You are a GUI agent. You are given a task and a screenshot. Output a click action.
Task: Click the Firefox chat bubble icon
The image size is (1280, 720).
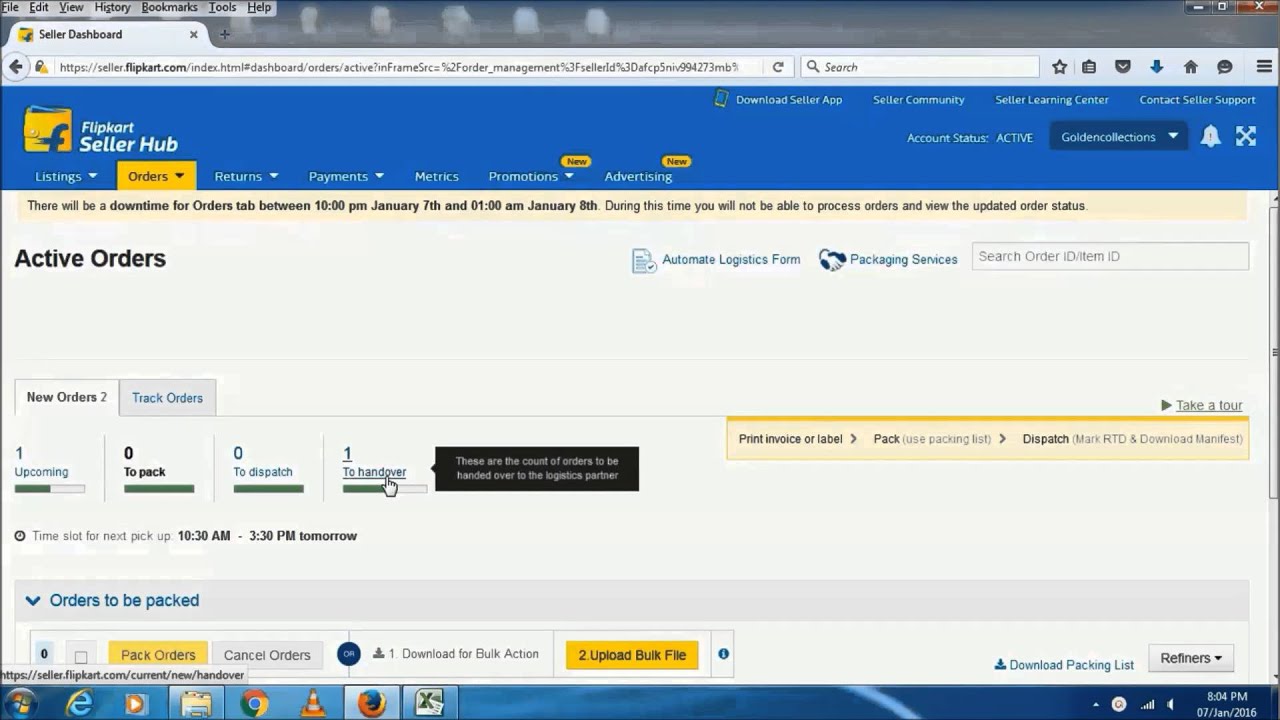pos(1224,67)
